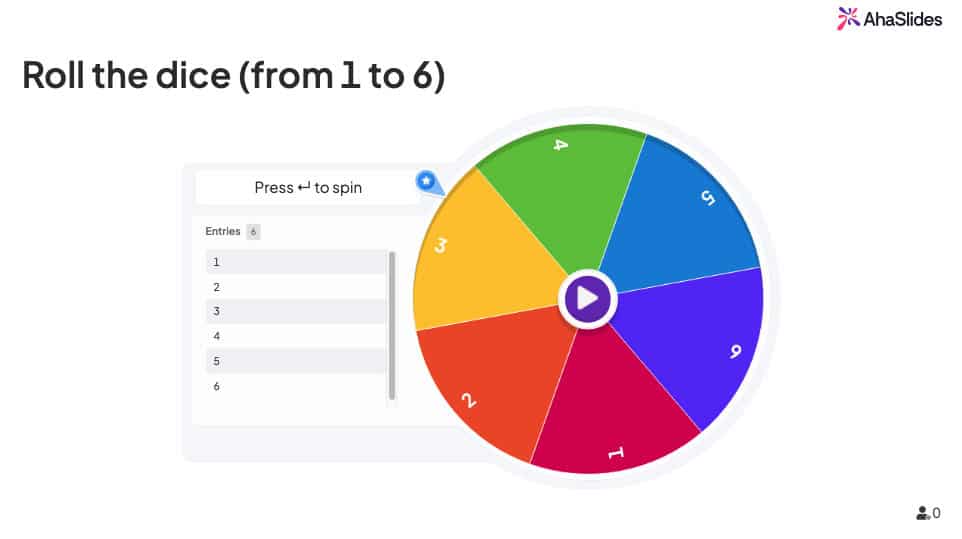Click the blue wheel pointer marker
The width and height of the screenshot is (962, 539).
point(427,182)
